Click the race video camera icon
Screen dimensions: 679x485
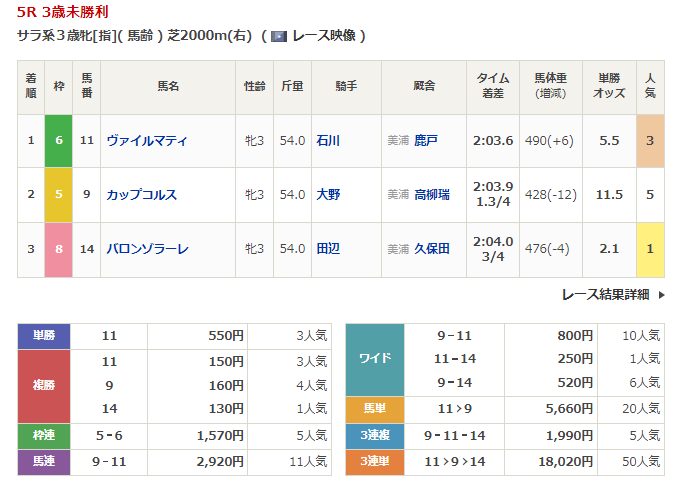pos(278,36)
